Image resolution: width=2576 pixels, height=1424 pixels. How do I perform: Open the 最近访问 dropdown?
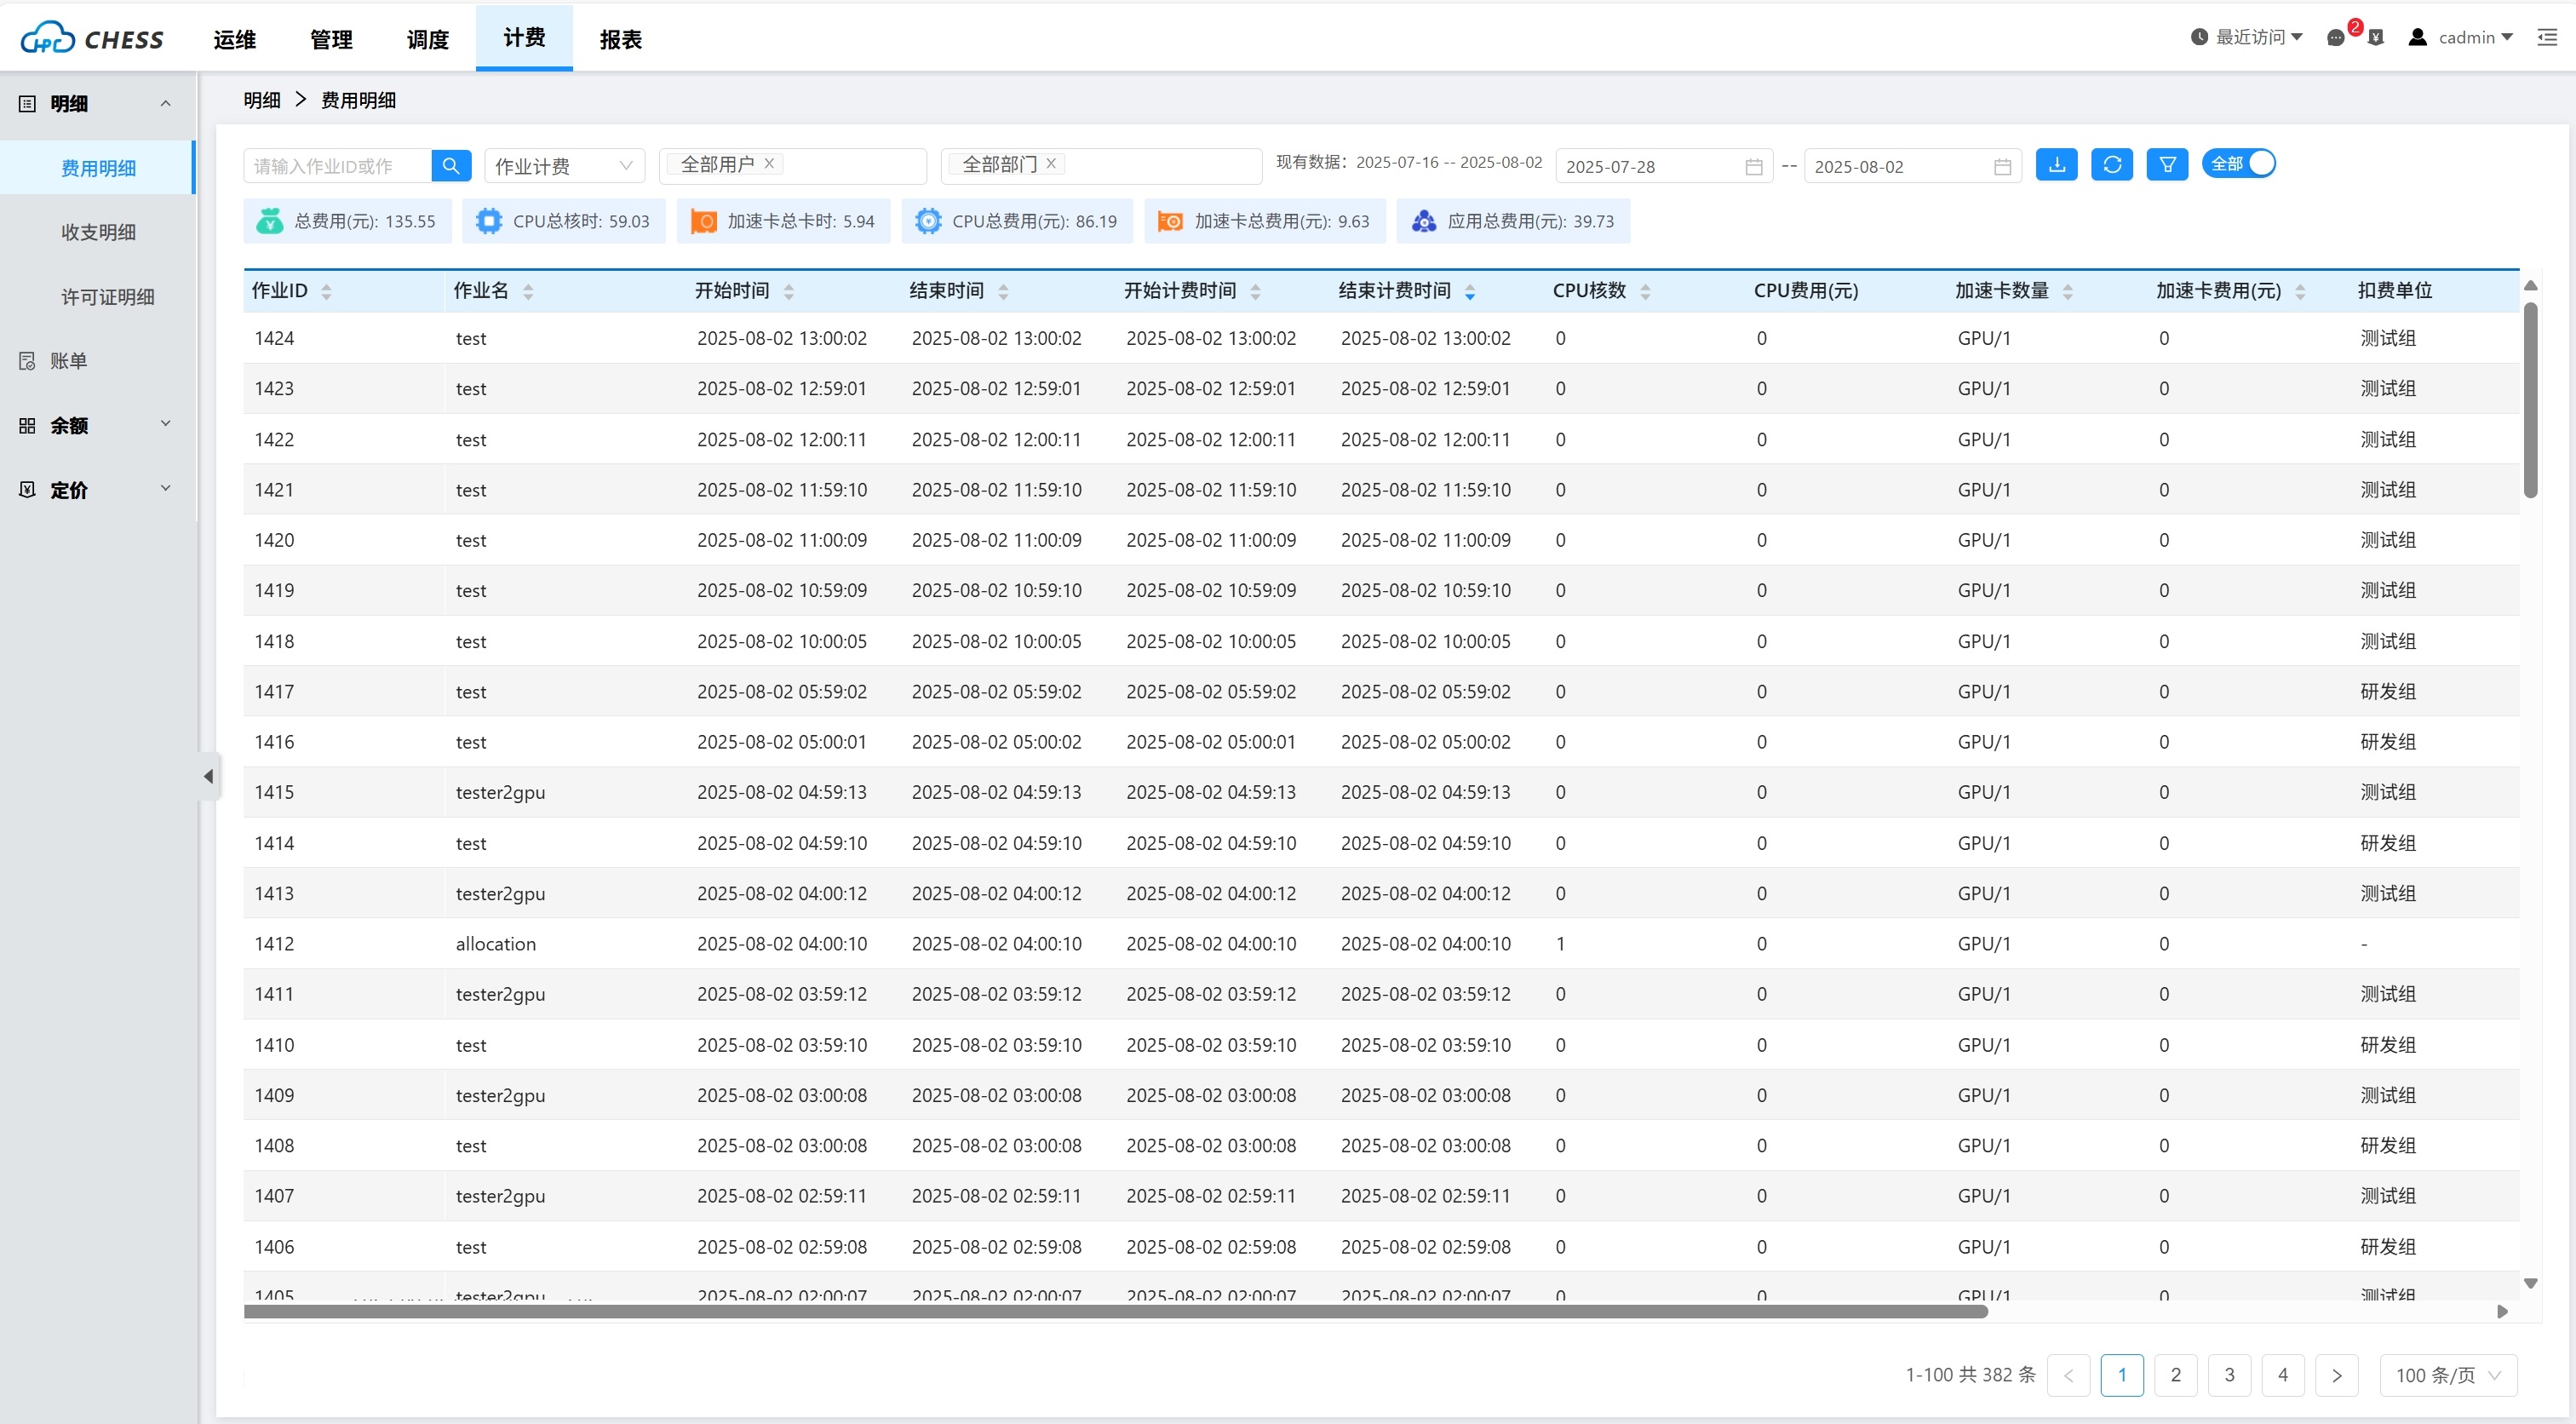[2246, 37]
